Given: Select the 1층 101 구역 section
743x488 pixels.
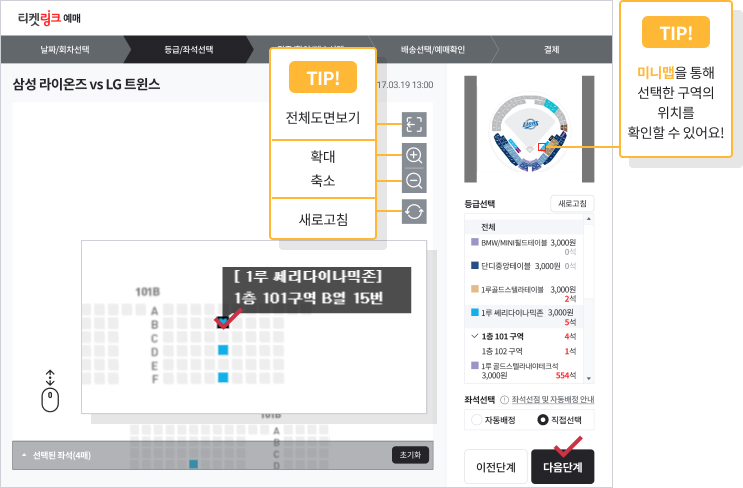Looking at the screenshot, I should pos(525,336).
